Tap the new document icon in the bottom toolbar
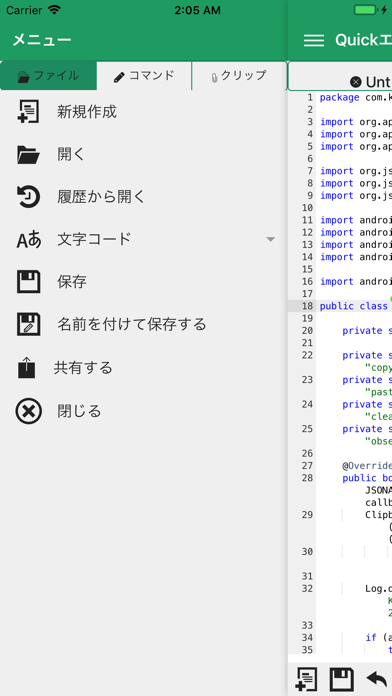Screen dimensions: 392x696 pos(306,680)
